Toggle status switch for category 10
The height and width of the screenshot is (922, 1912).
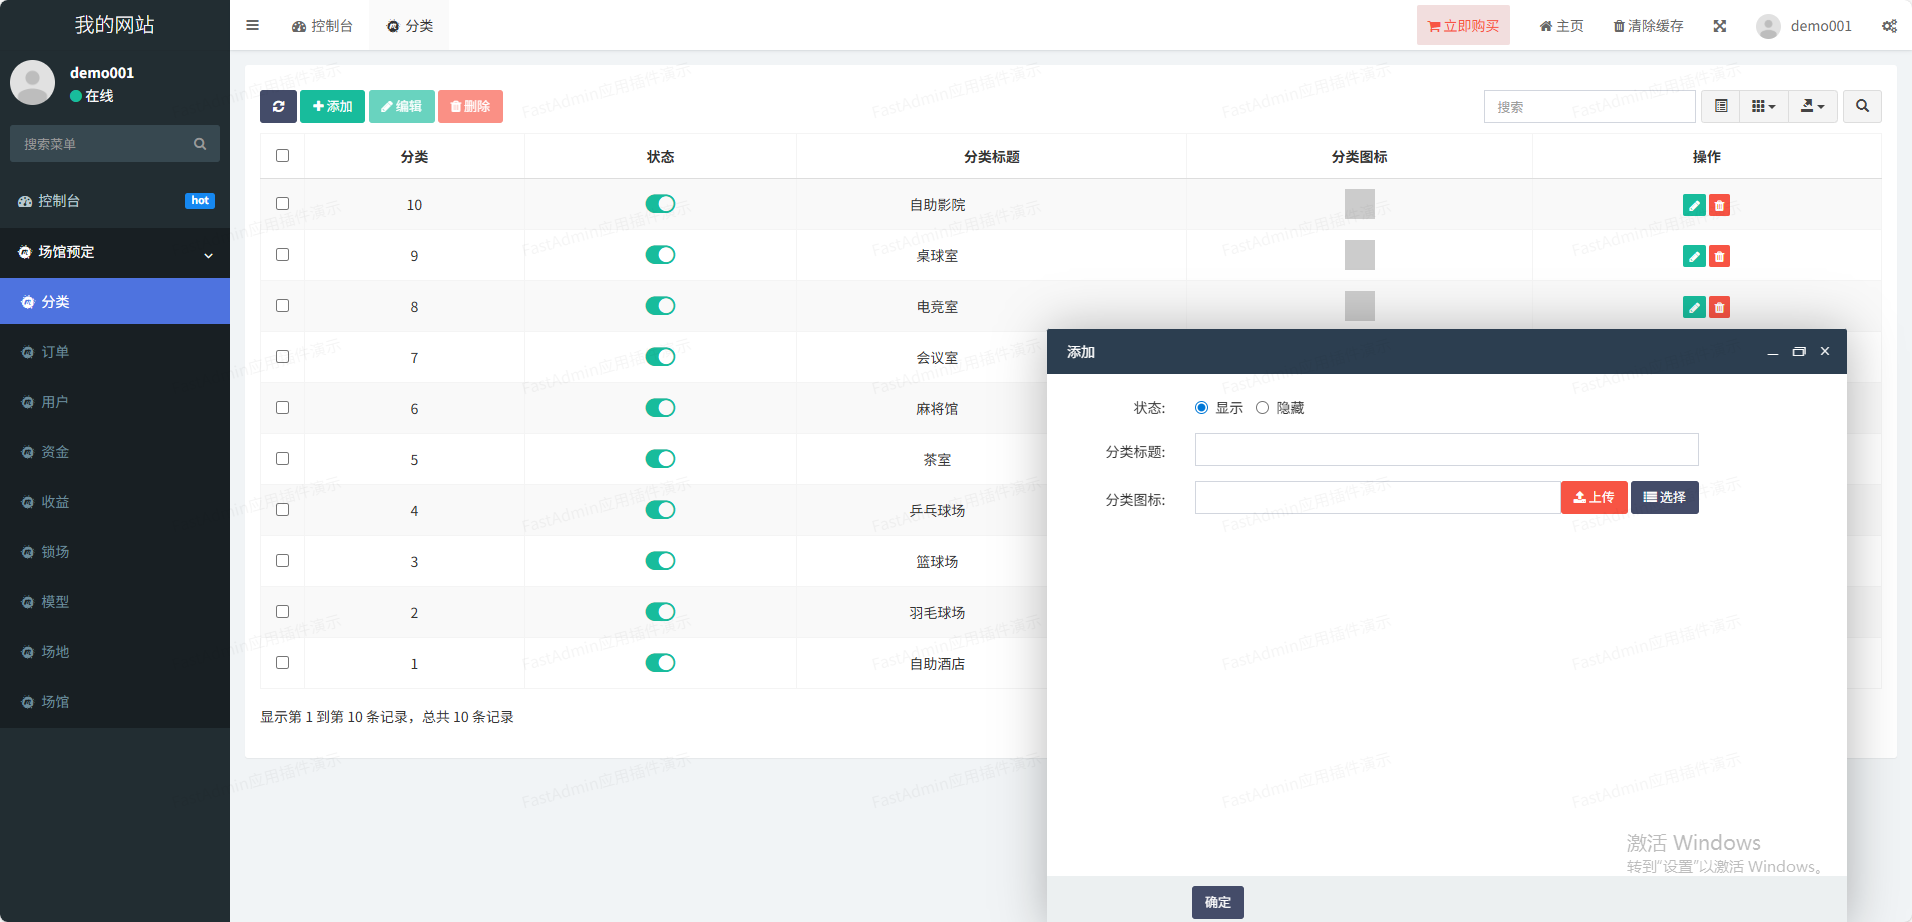click(x=660, y=204)
